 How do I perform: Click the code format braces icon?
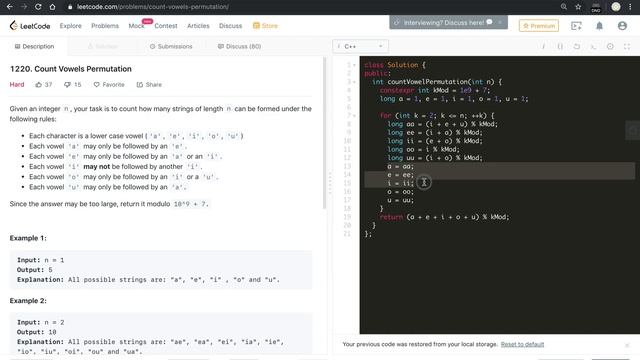pyautogui.click(x=560, y=47)
